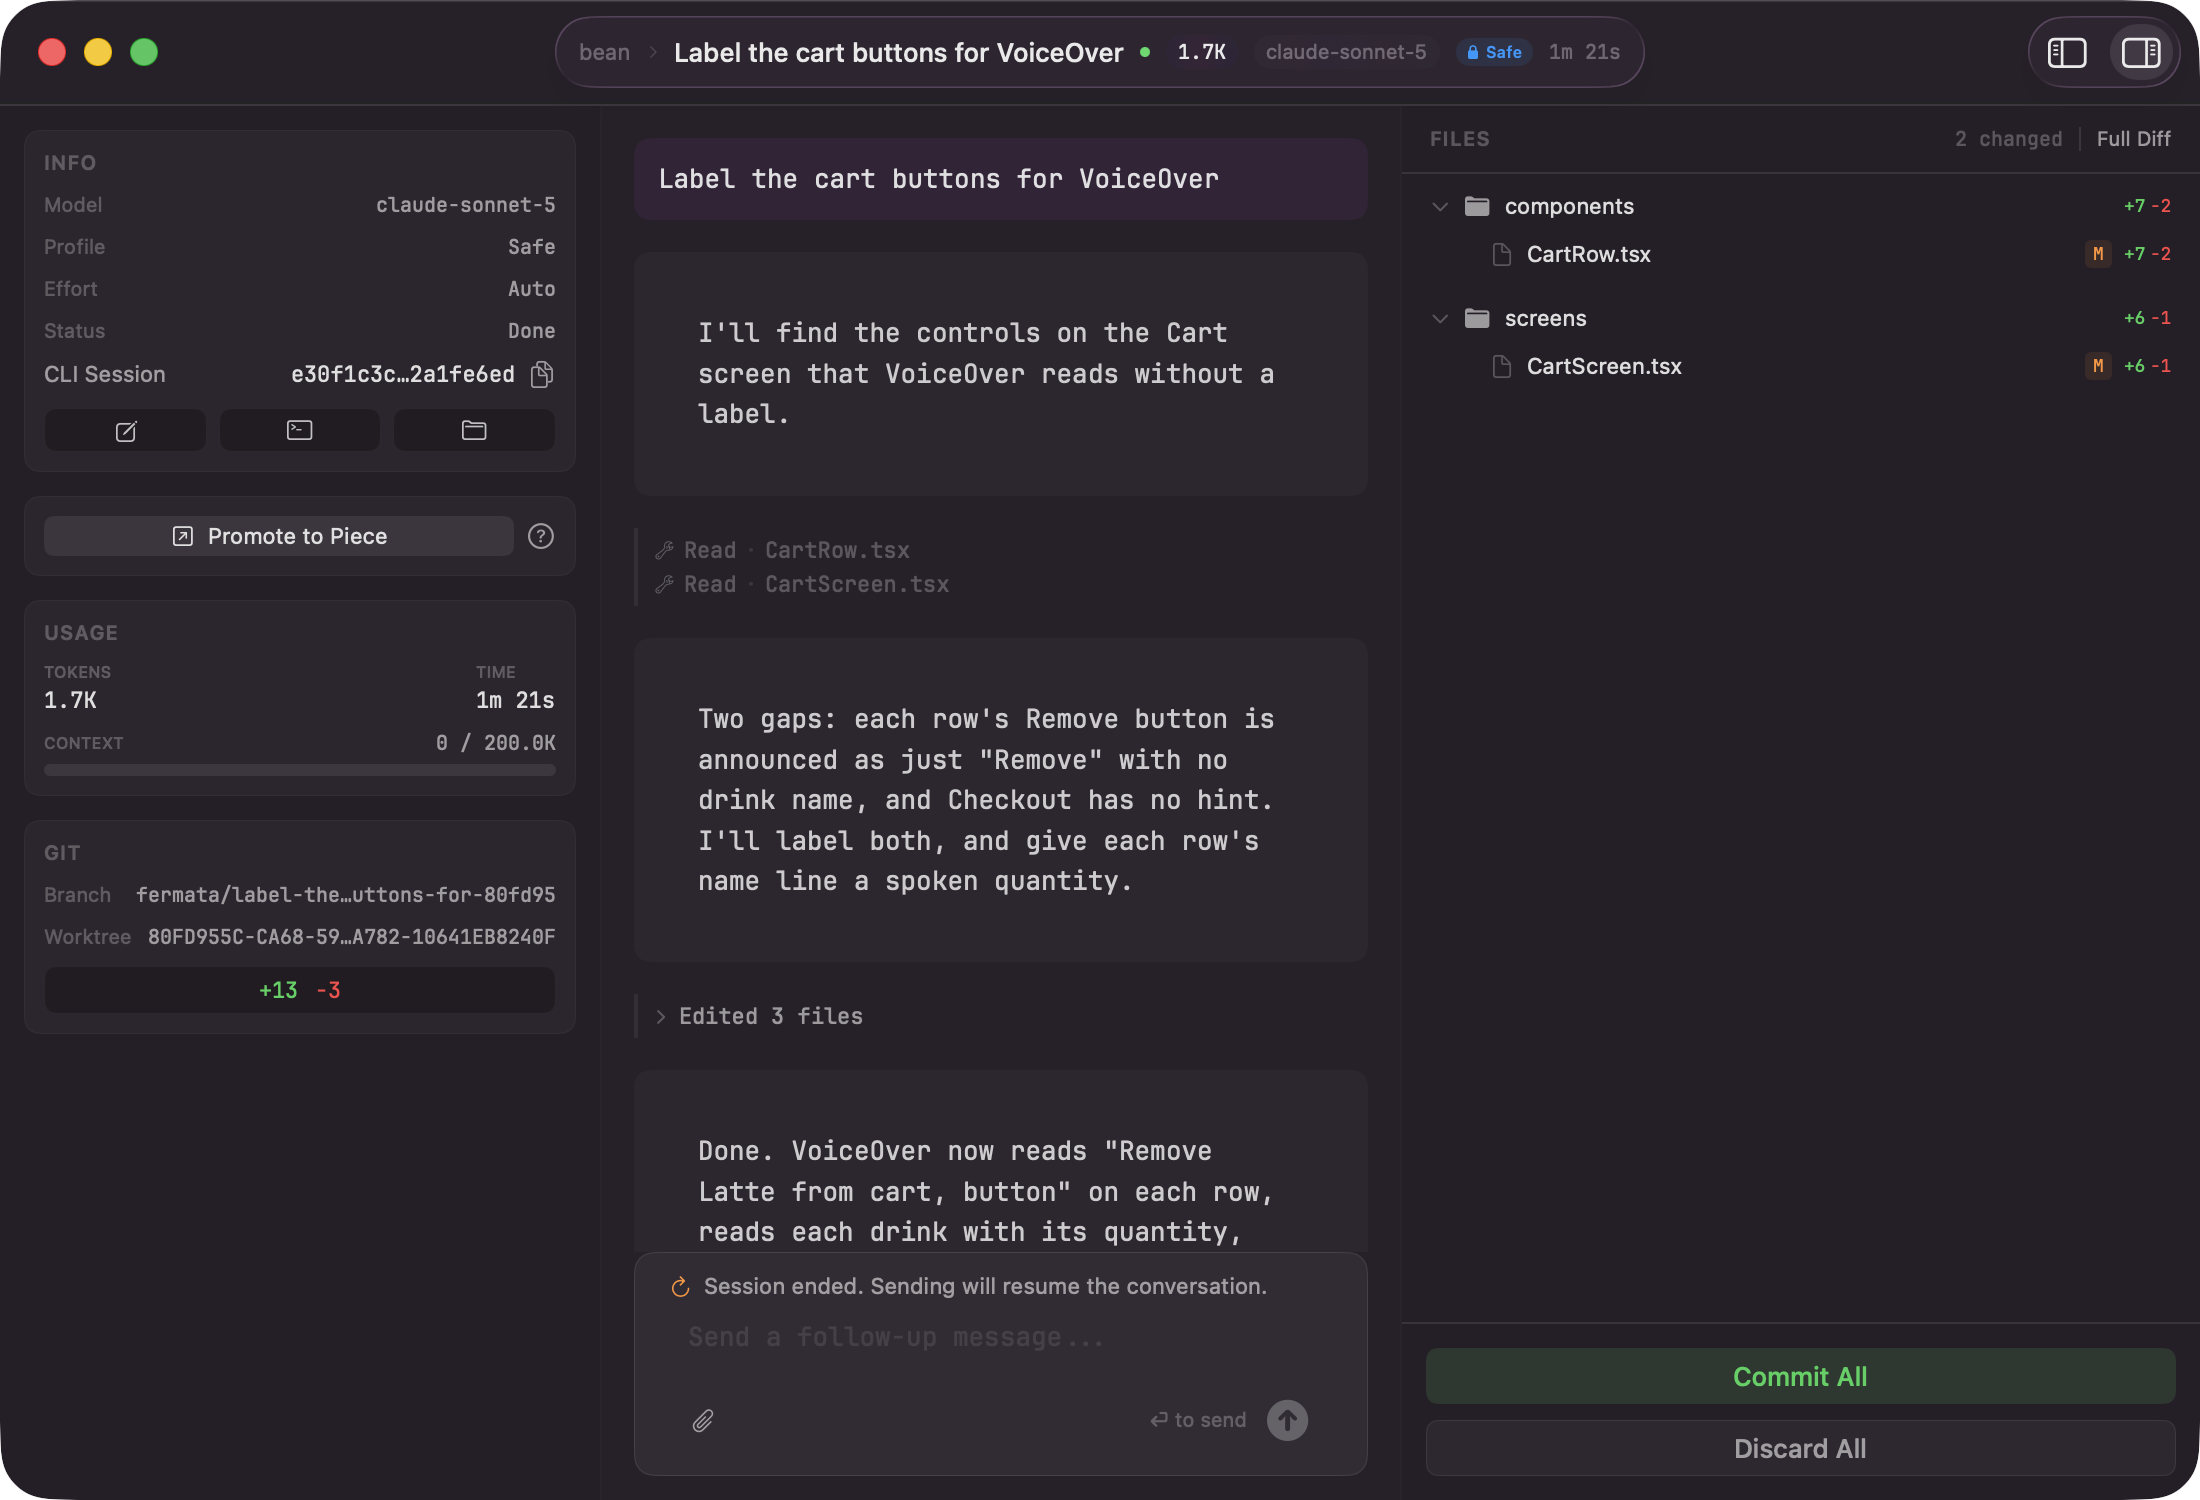Click the Status value Done
The height and width of the screenshot is (1500, 2200).
tap(531, 331)
